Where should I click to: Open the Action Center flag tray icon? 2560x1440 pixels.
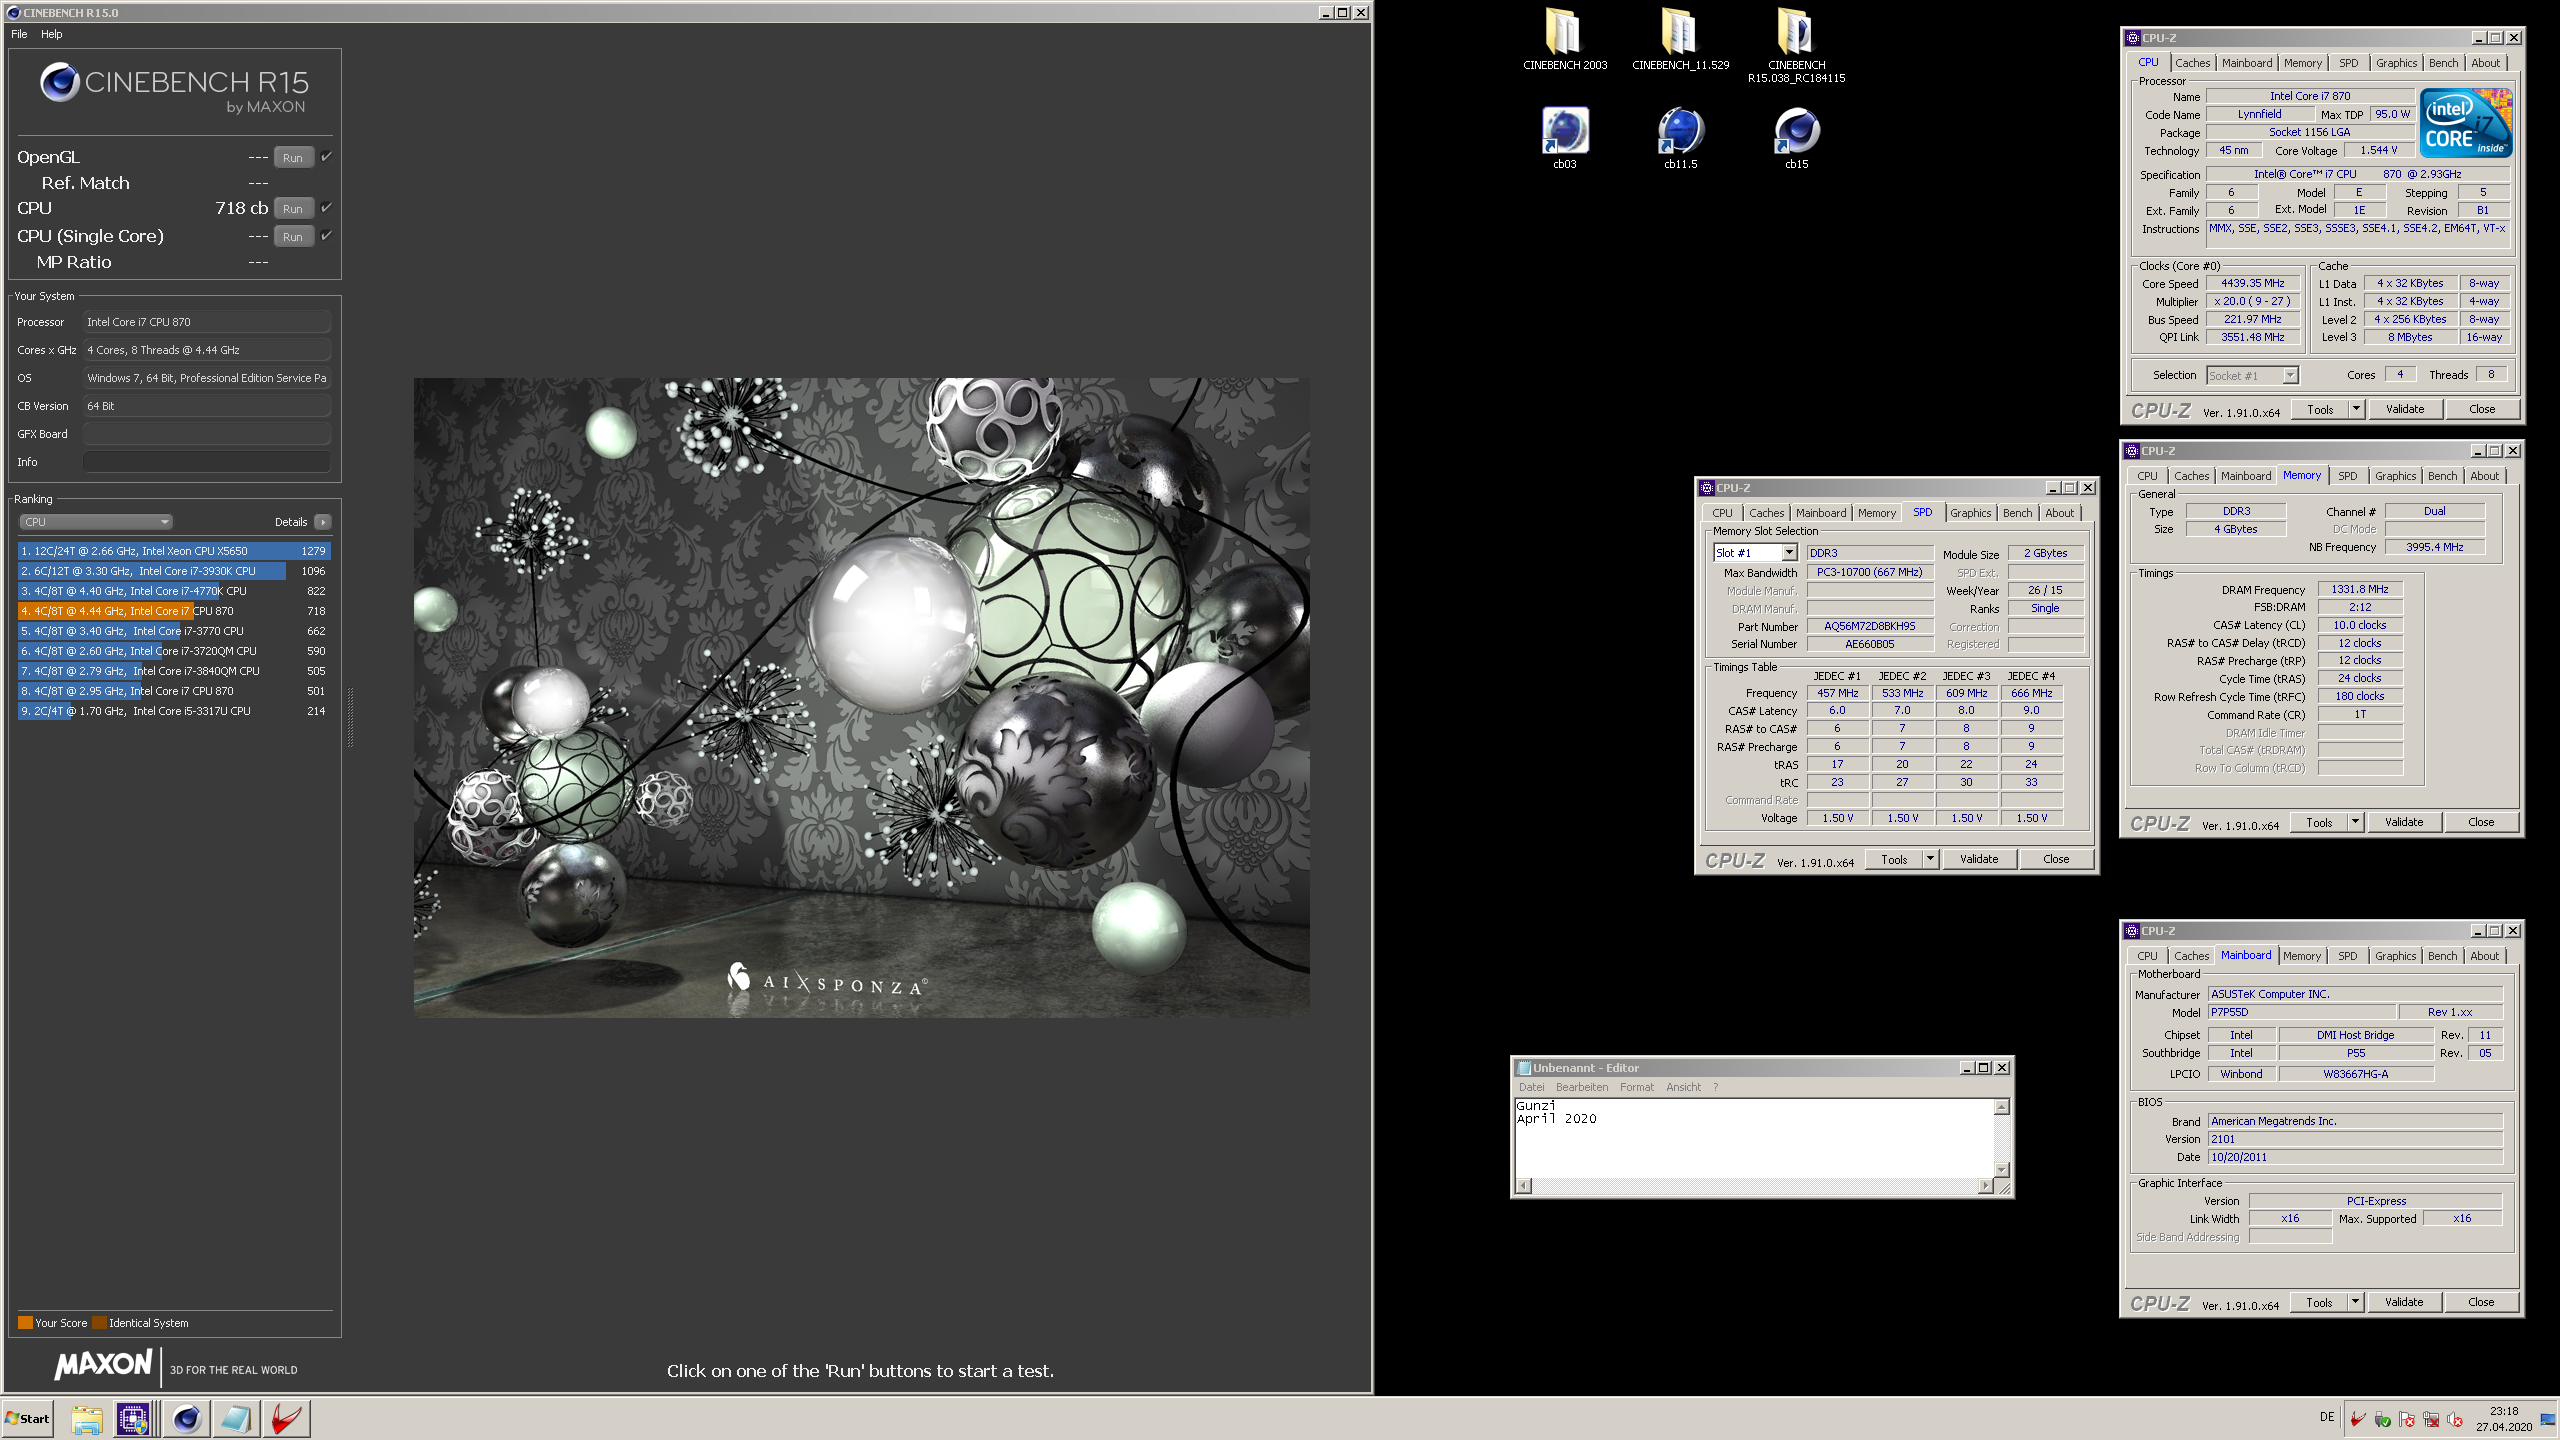click(2406, 1419)
